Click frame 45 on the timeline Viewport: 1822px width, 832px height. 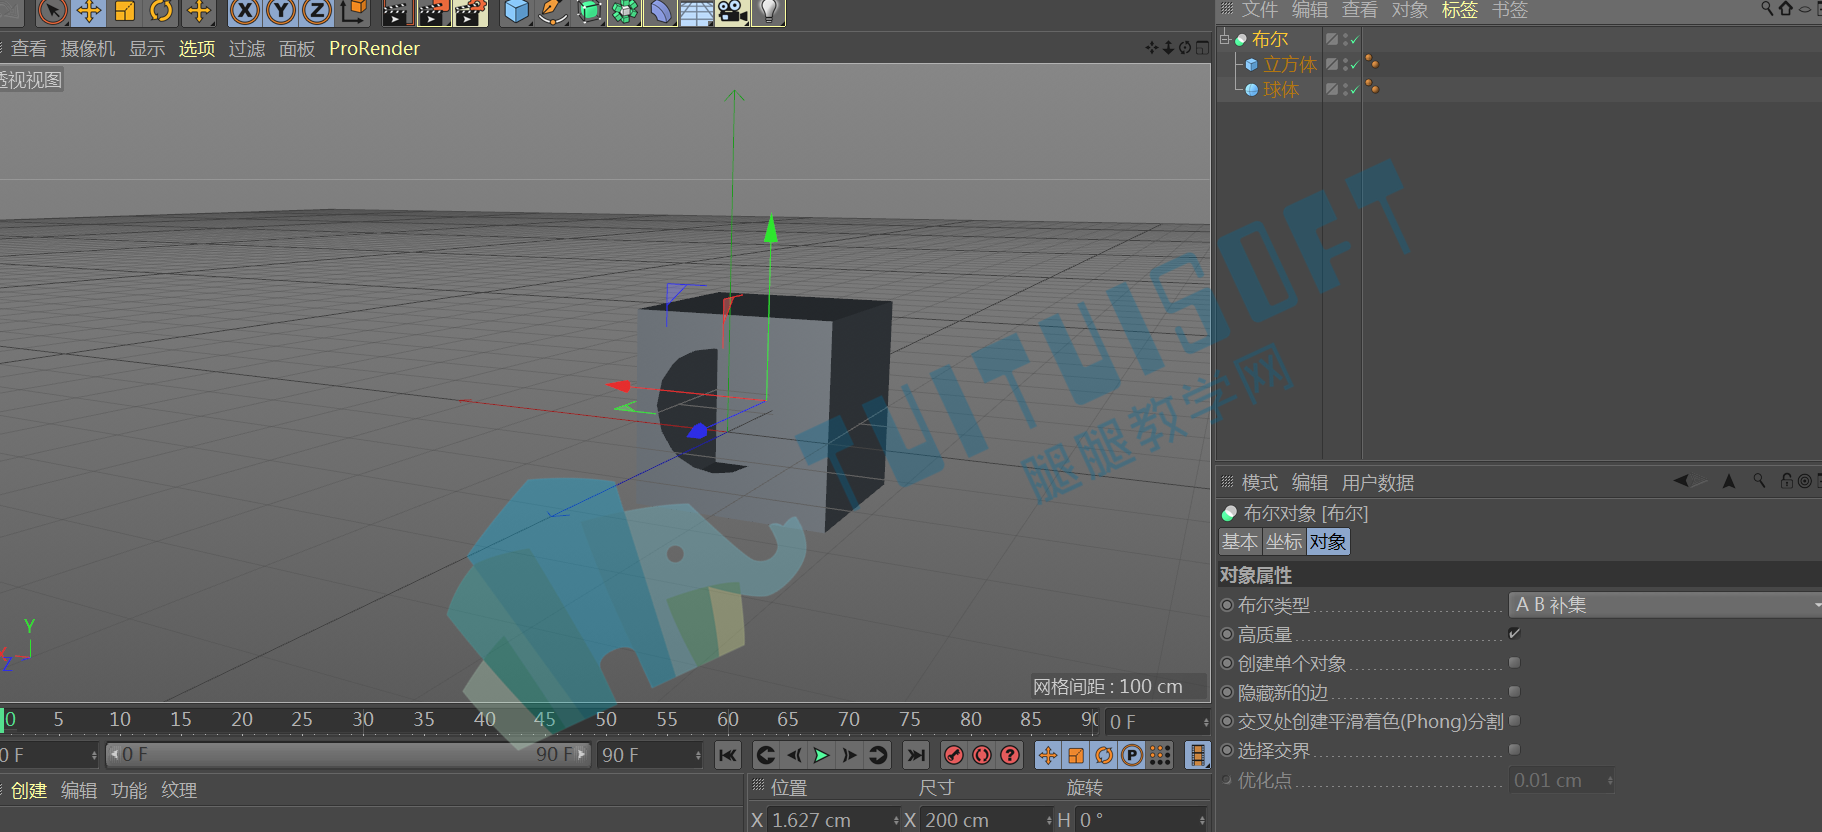tap(545, 719)
